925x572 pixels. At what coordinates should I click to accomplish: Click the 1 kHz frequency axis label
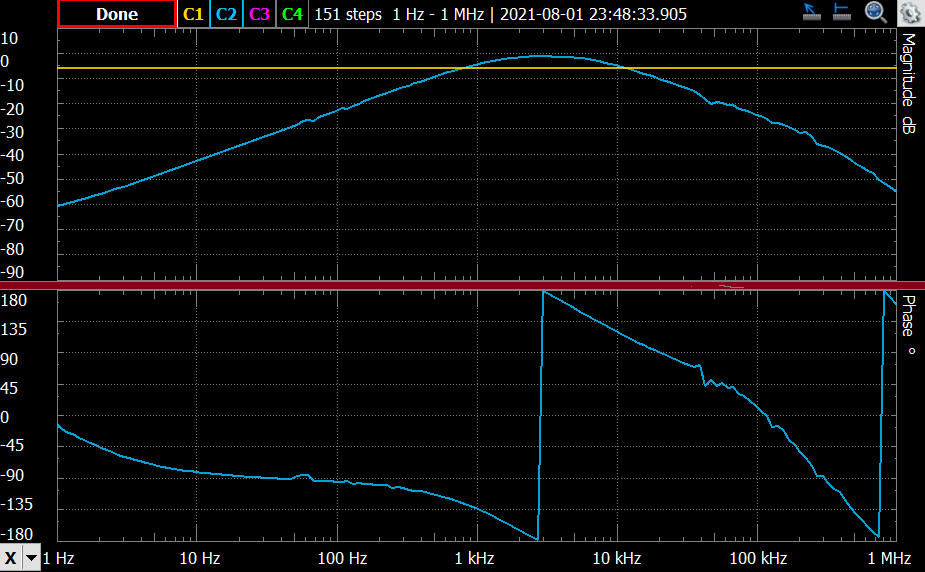[475, 557]
